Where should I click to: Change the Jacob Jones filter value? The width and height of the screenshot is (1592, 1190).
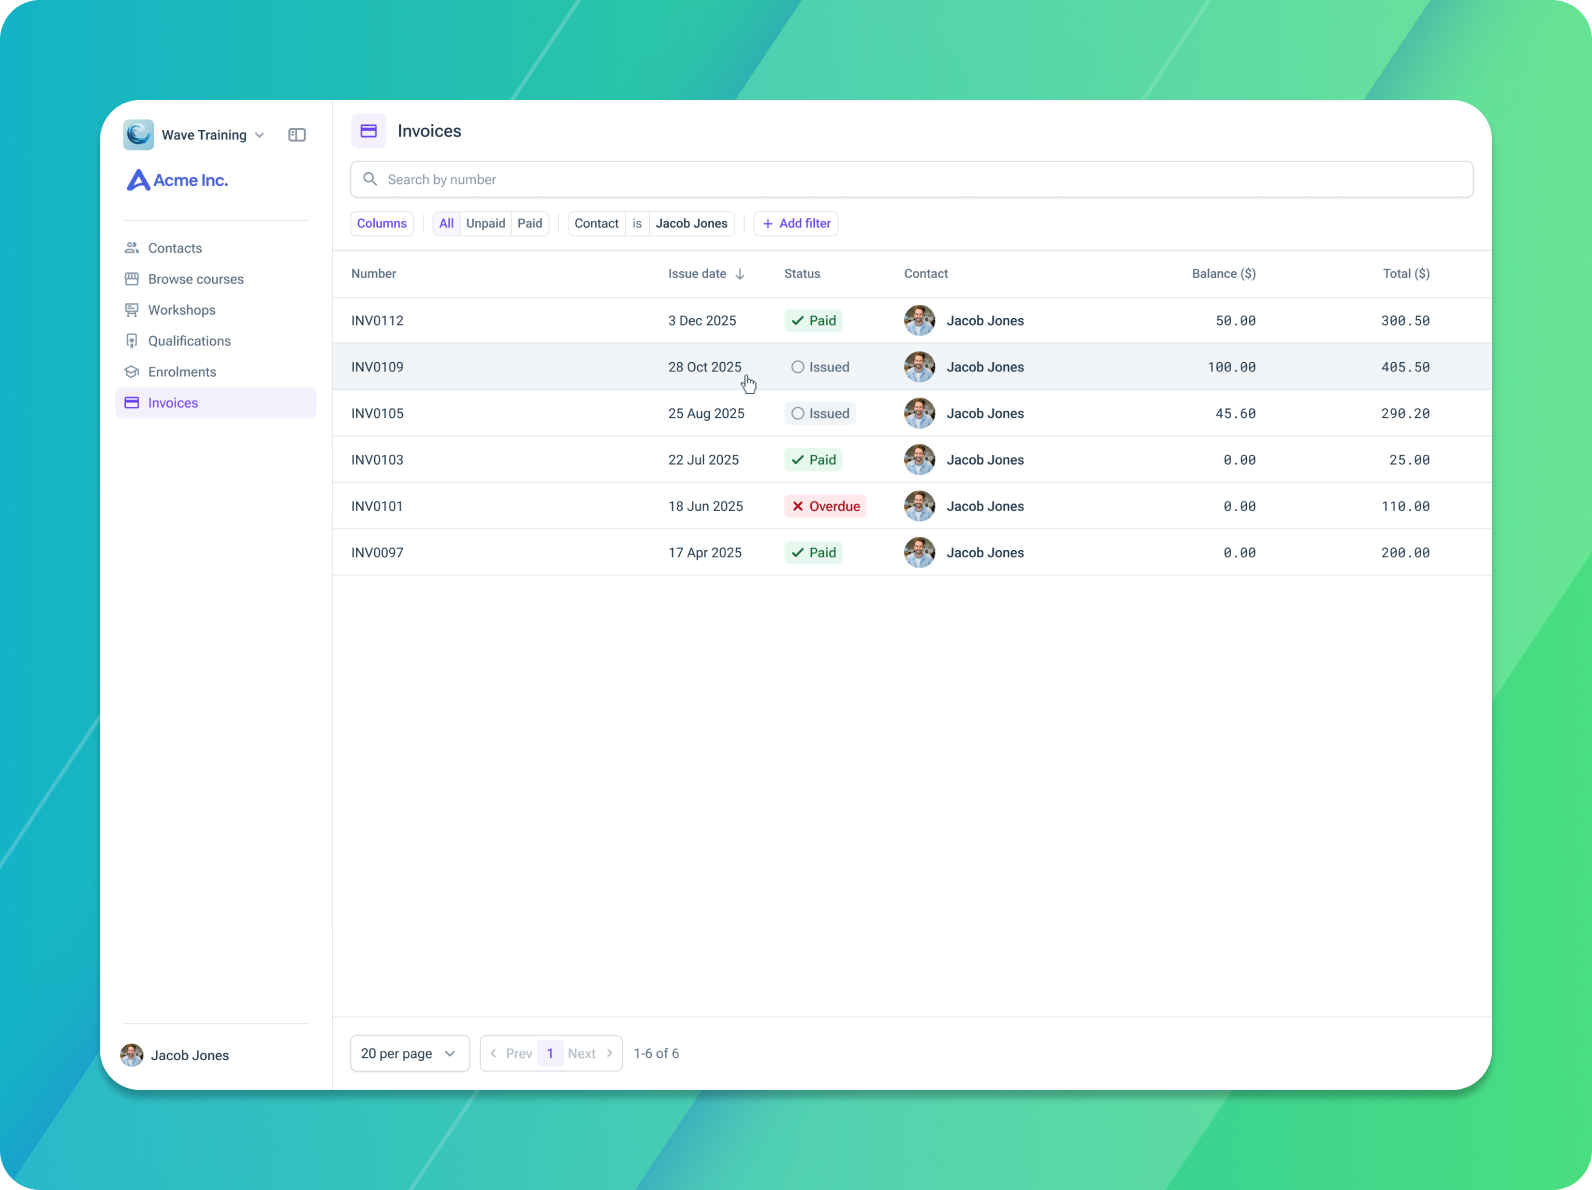[x=692, y=224]
